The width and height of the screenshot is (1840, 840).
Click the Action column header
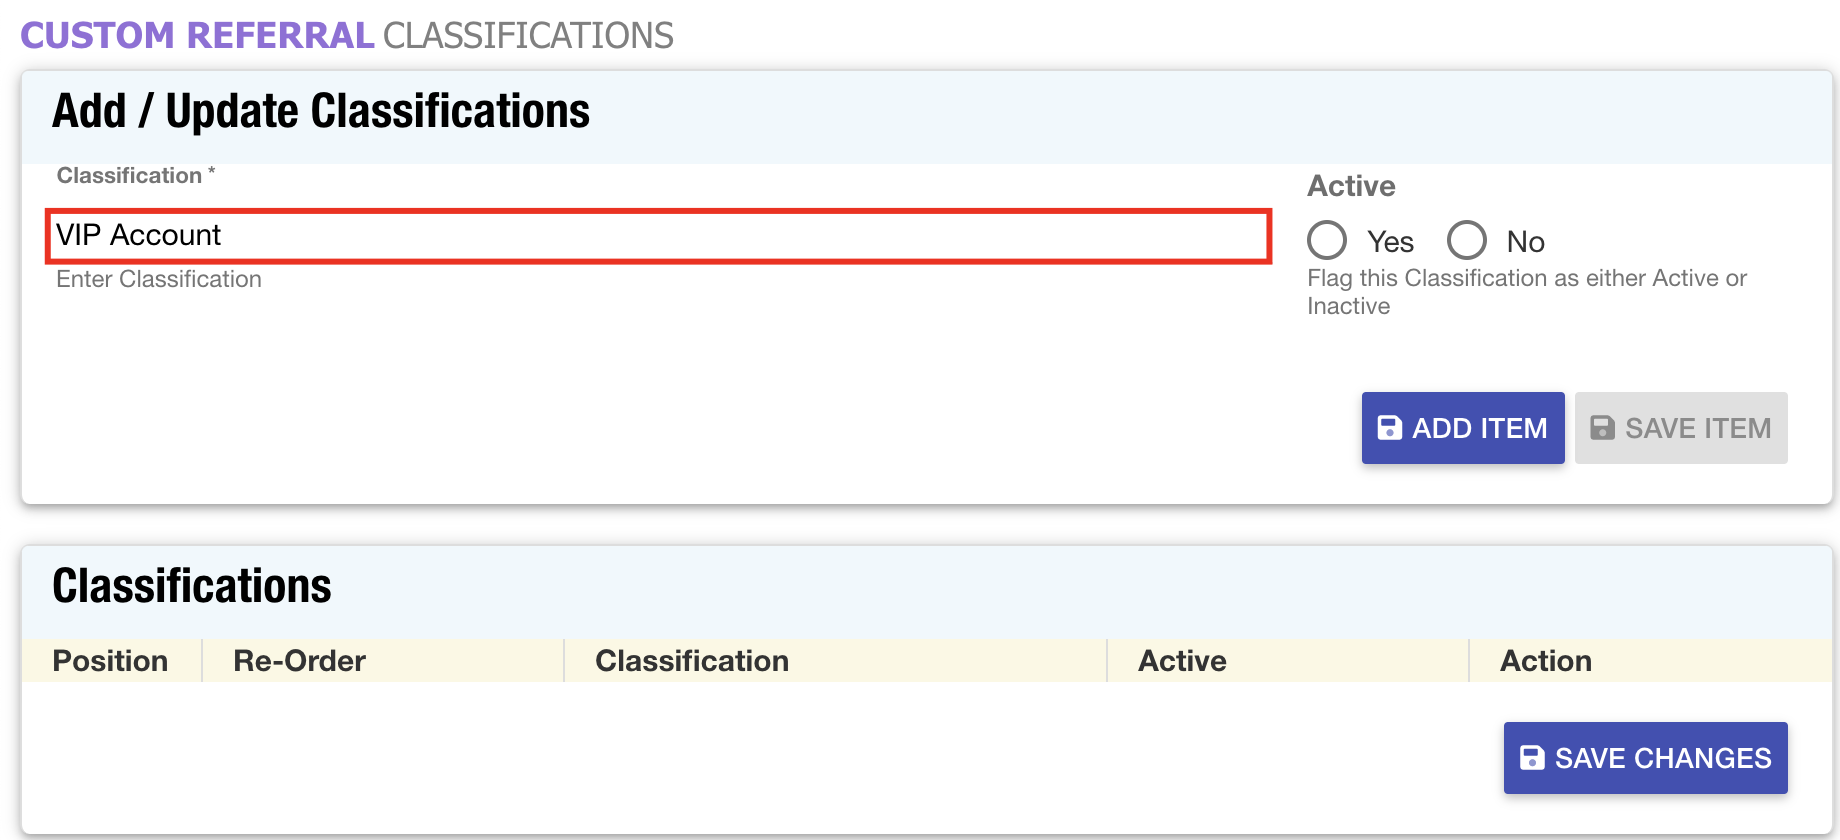click(x=1546, y=661)
